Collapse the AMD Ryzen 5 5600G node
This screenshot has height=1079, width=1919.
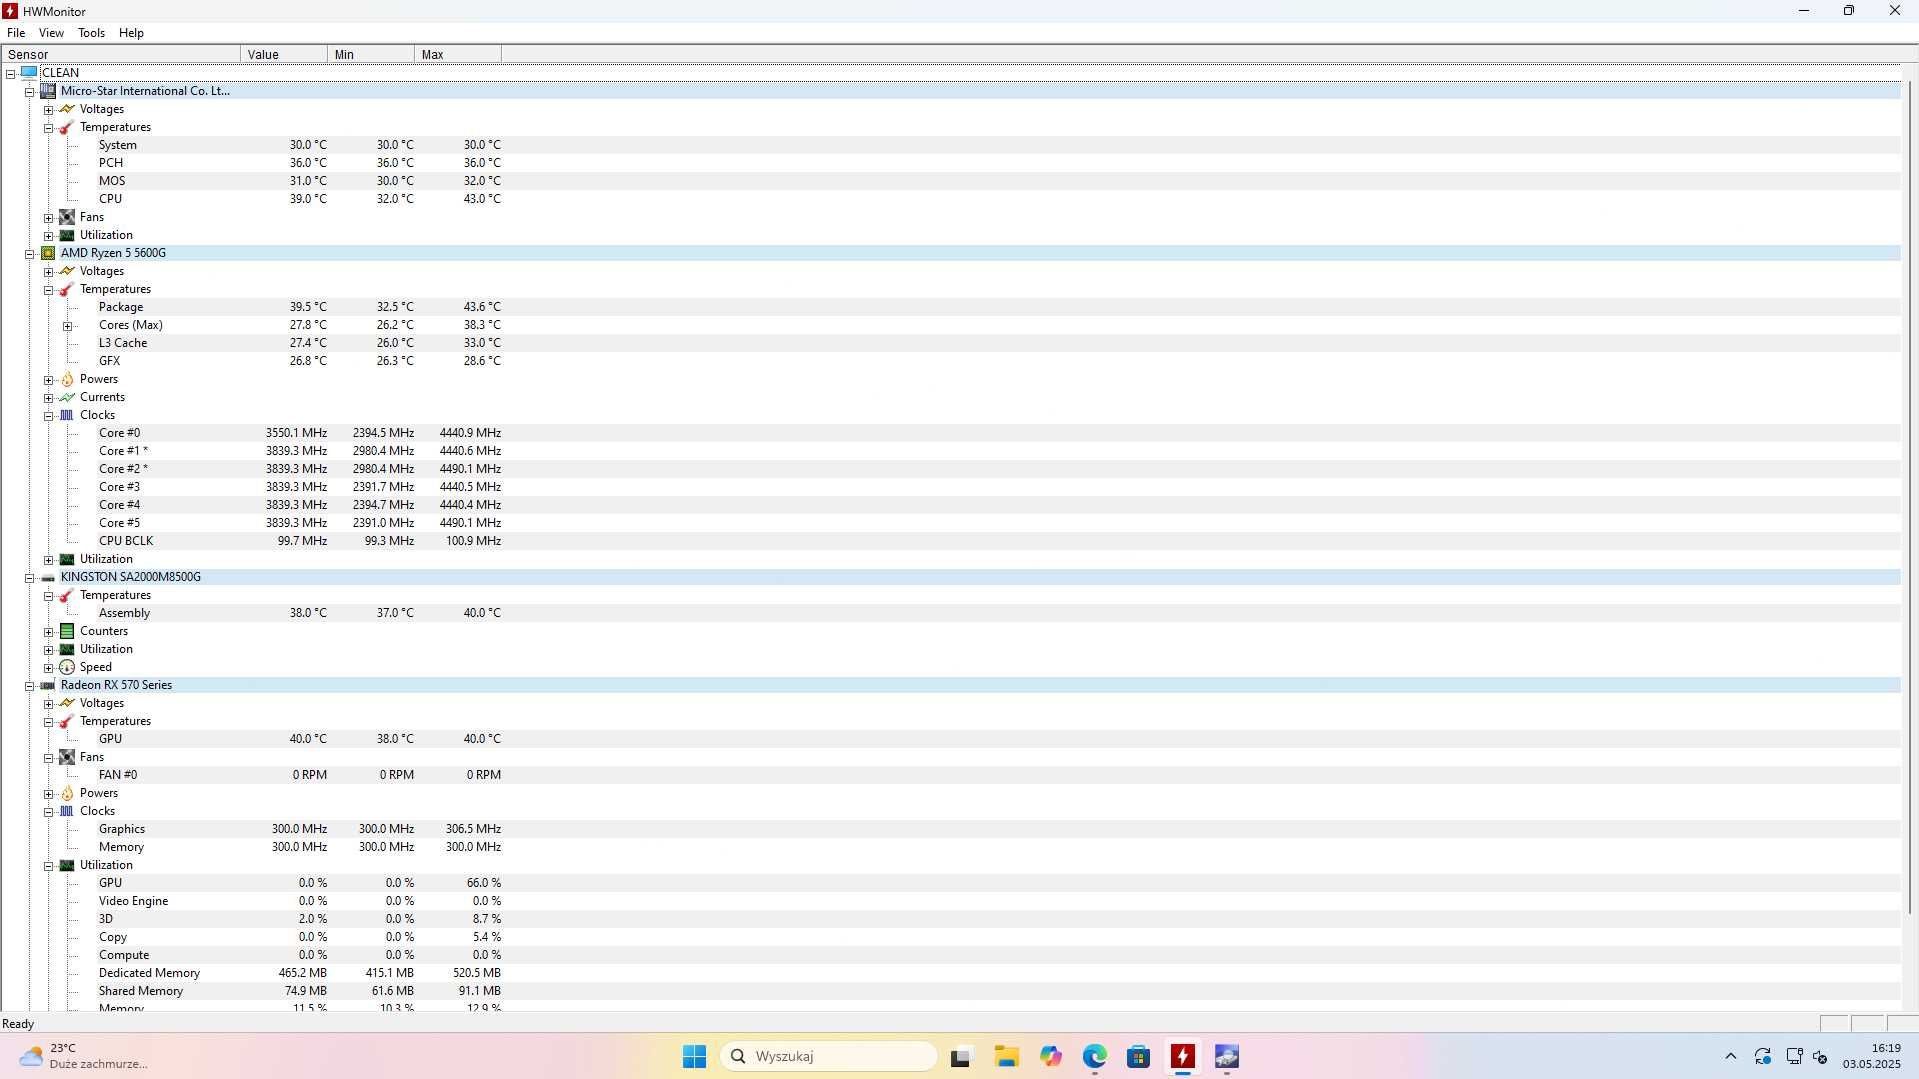30,253
